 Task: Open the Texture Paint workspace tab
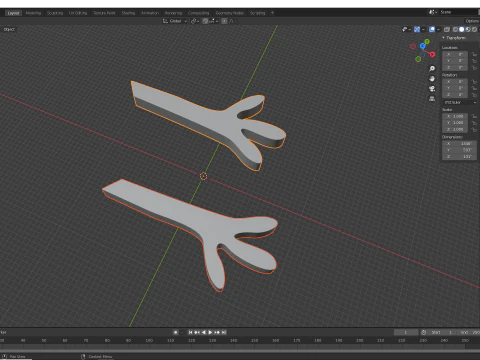point(104,13)
